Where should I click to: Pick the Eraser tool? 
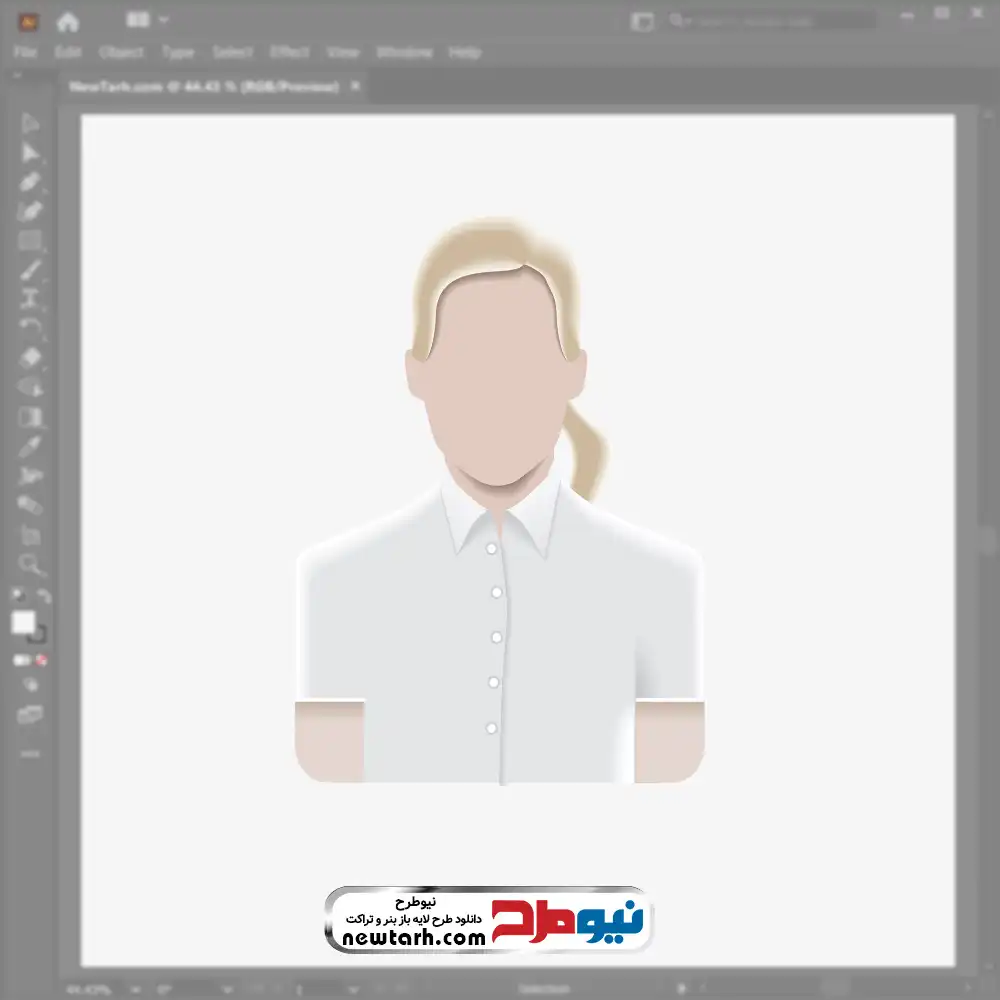(29, 358)
